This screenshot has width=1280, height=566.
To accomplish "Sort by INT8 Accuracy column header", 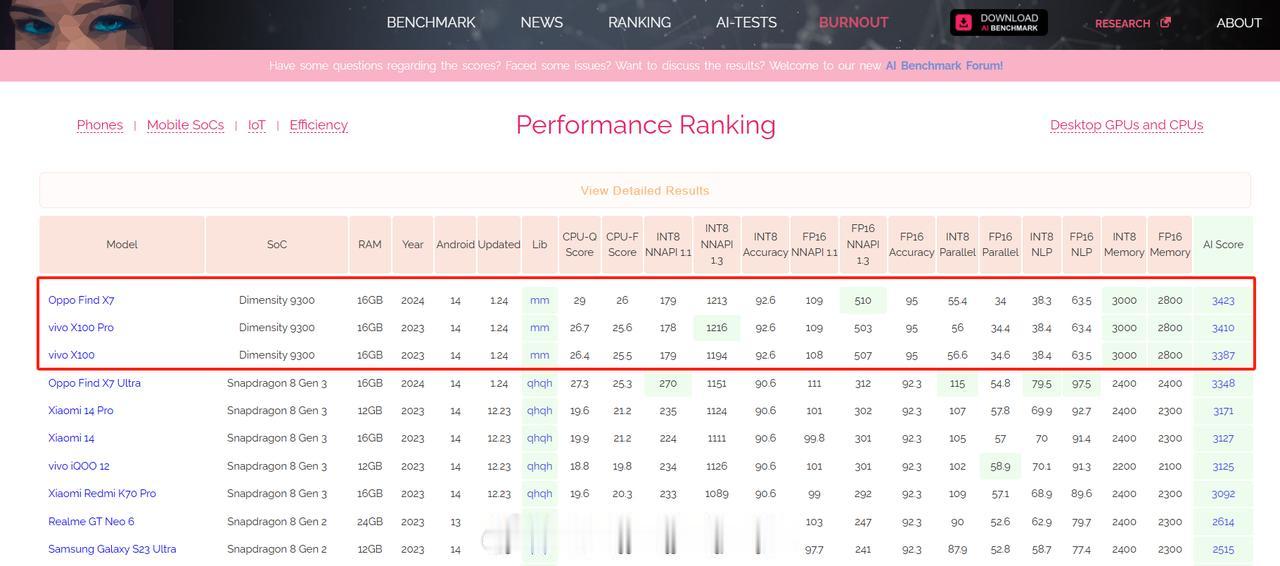I will pyautogui.click(x=765, y=244).
